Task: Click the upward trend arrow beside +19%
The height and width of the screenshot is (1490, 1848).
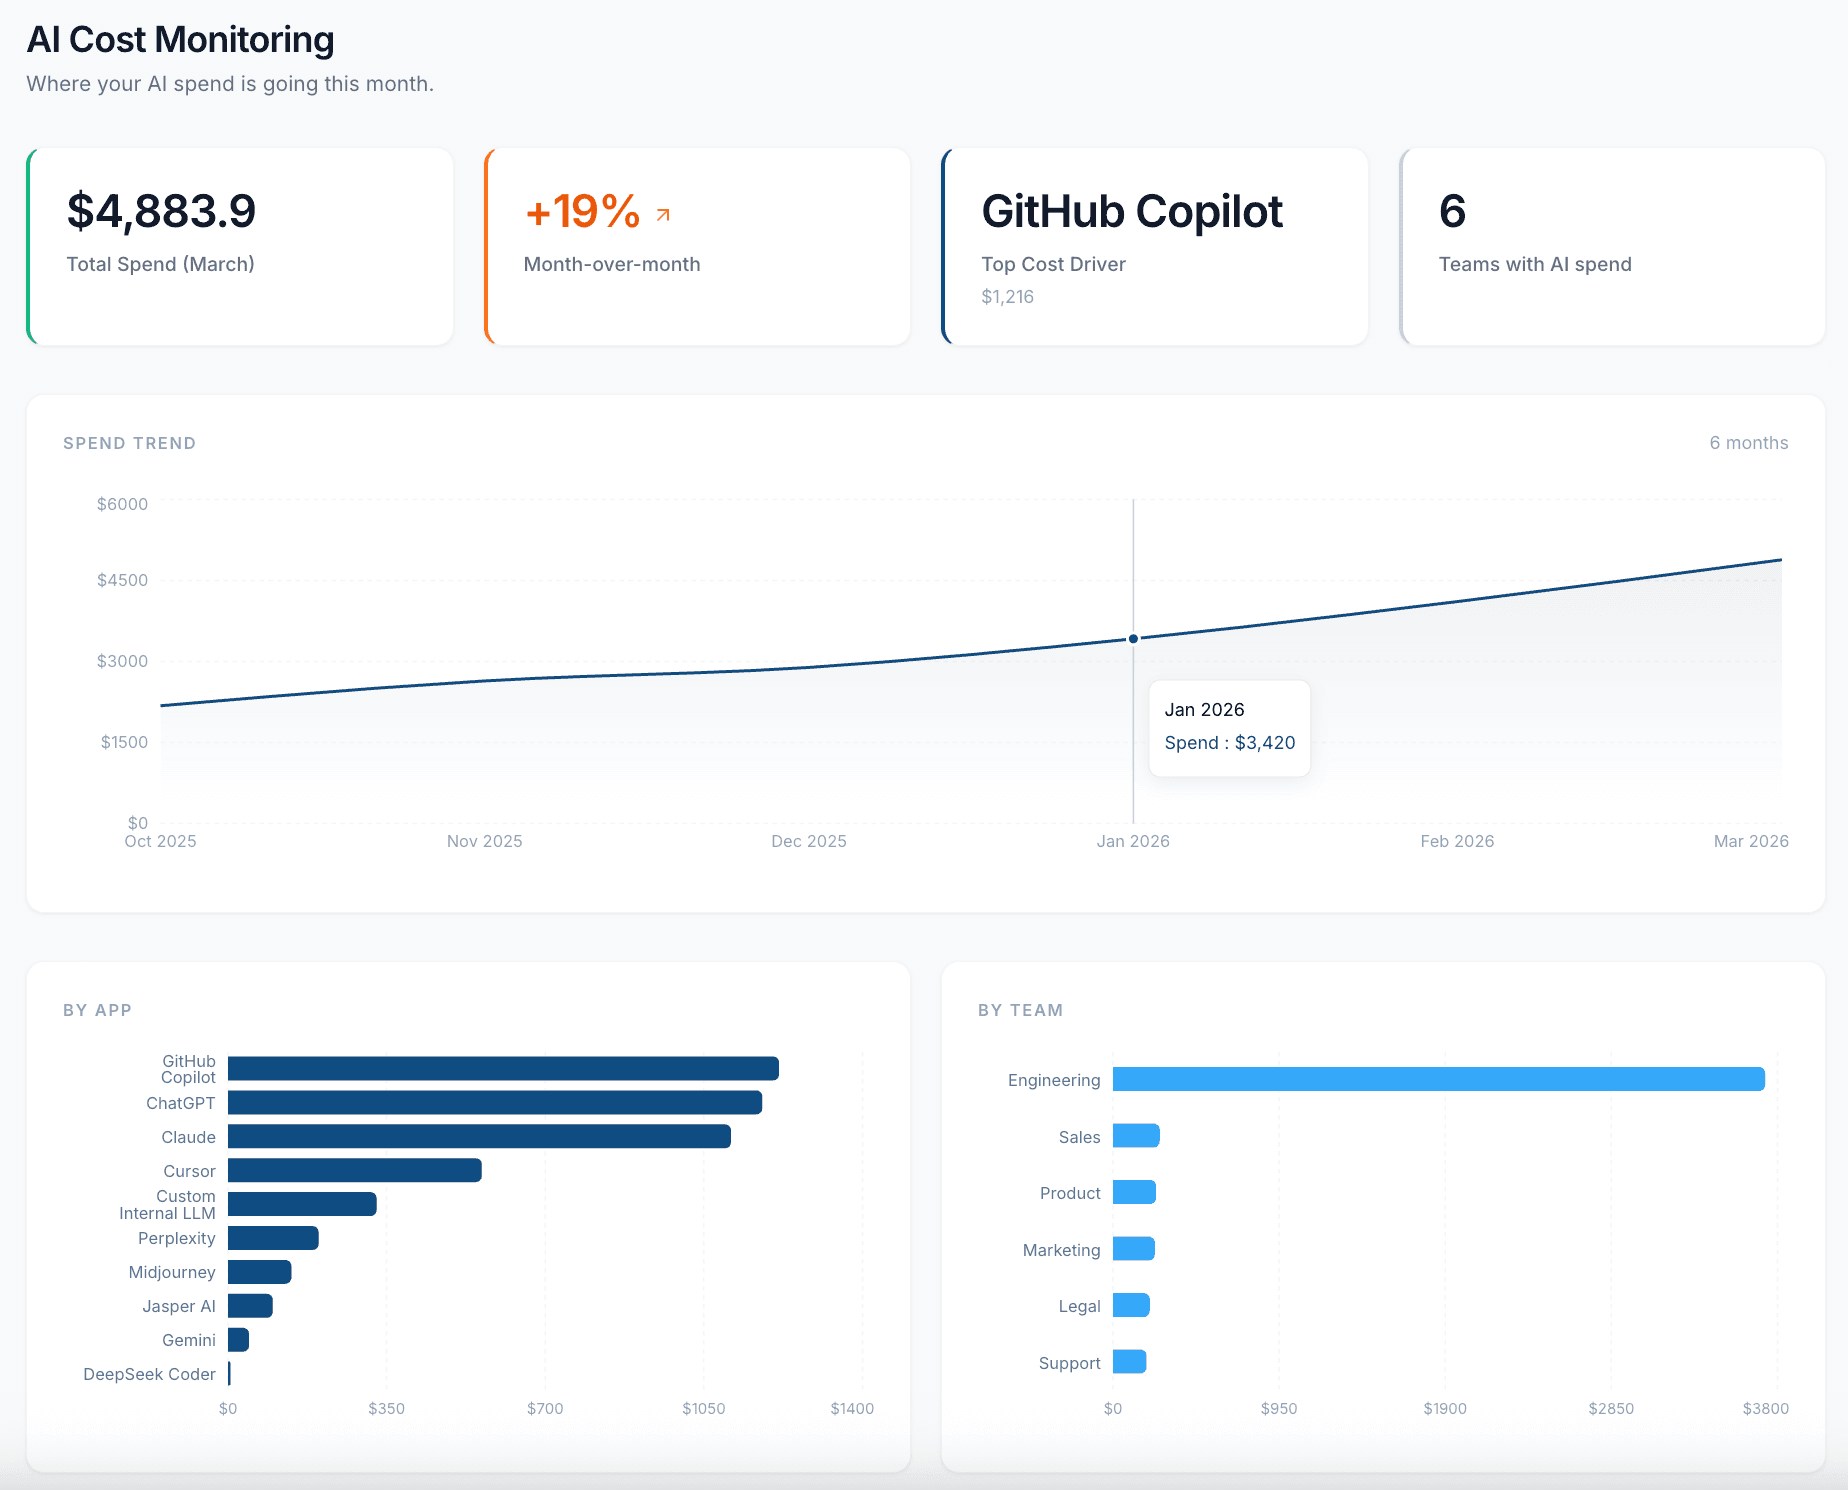Action: 662,213
